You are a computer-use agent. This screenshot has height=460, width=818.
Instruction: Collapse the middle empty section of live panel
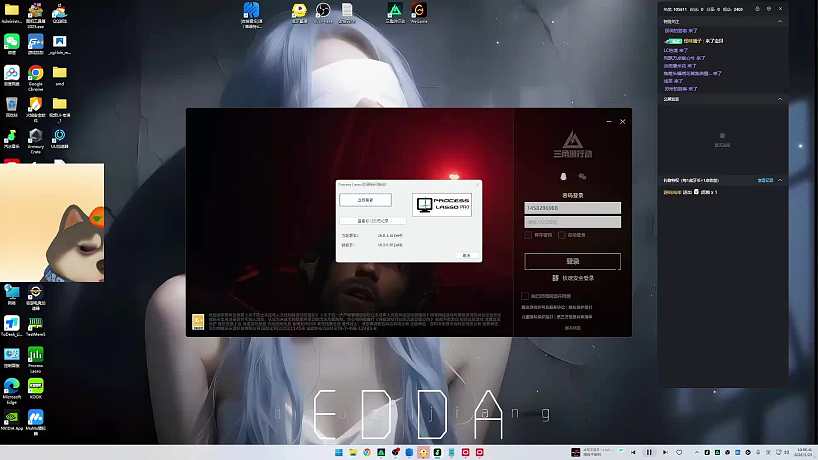click(780, 99)
